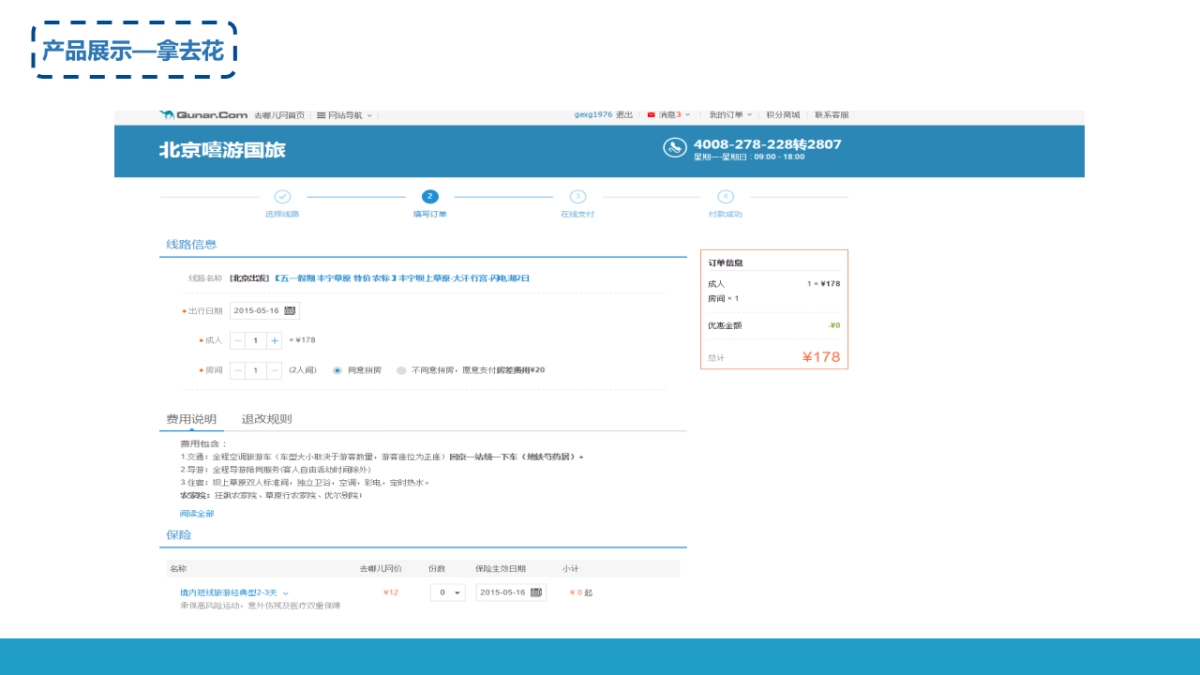
Task: Click the red 消息 message icon
Action: coord(650,113)
